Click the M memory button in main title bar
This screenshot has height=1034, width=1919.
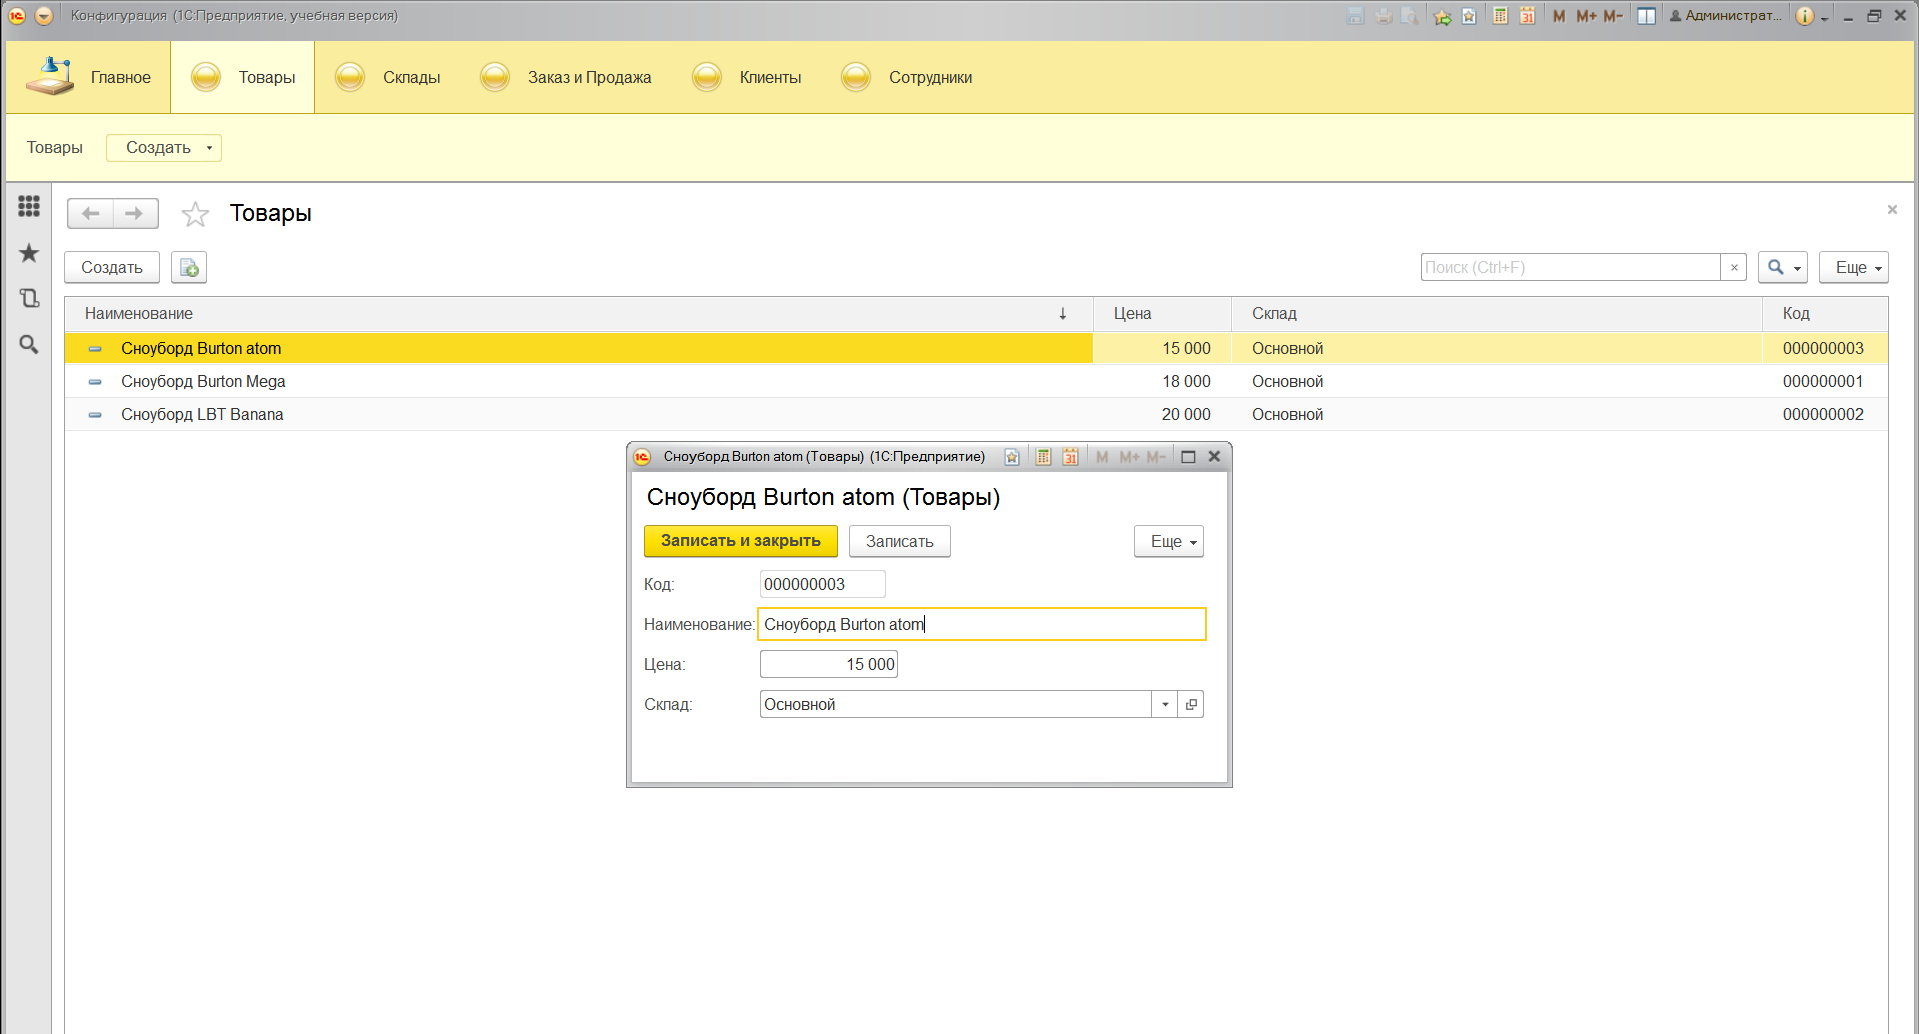pos(1559,16)
